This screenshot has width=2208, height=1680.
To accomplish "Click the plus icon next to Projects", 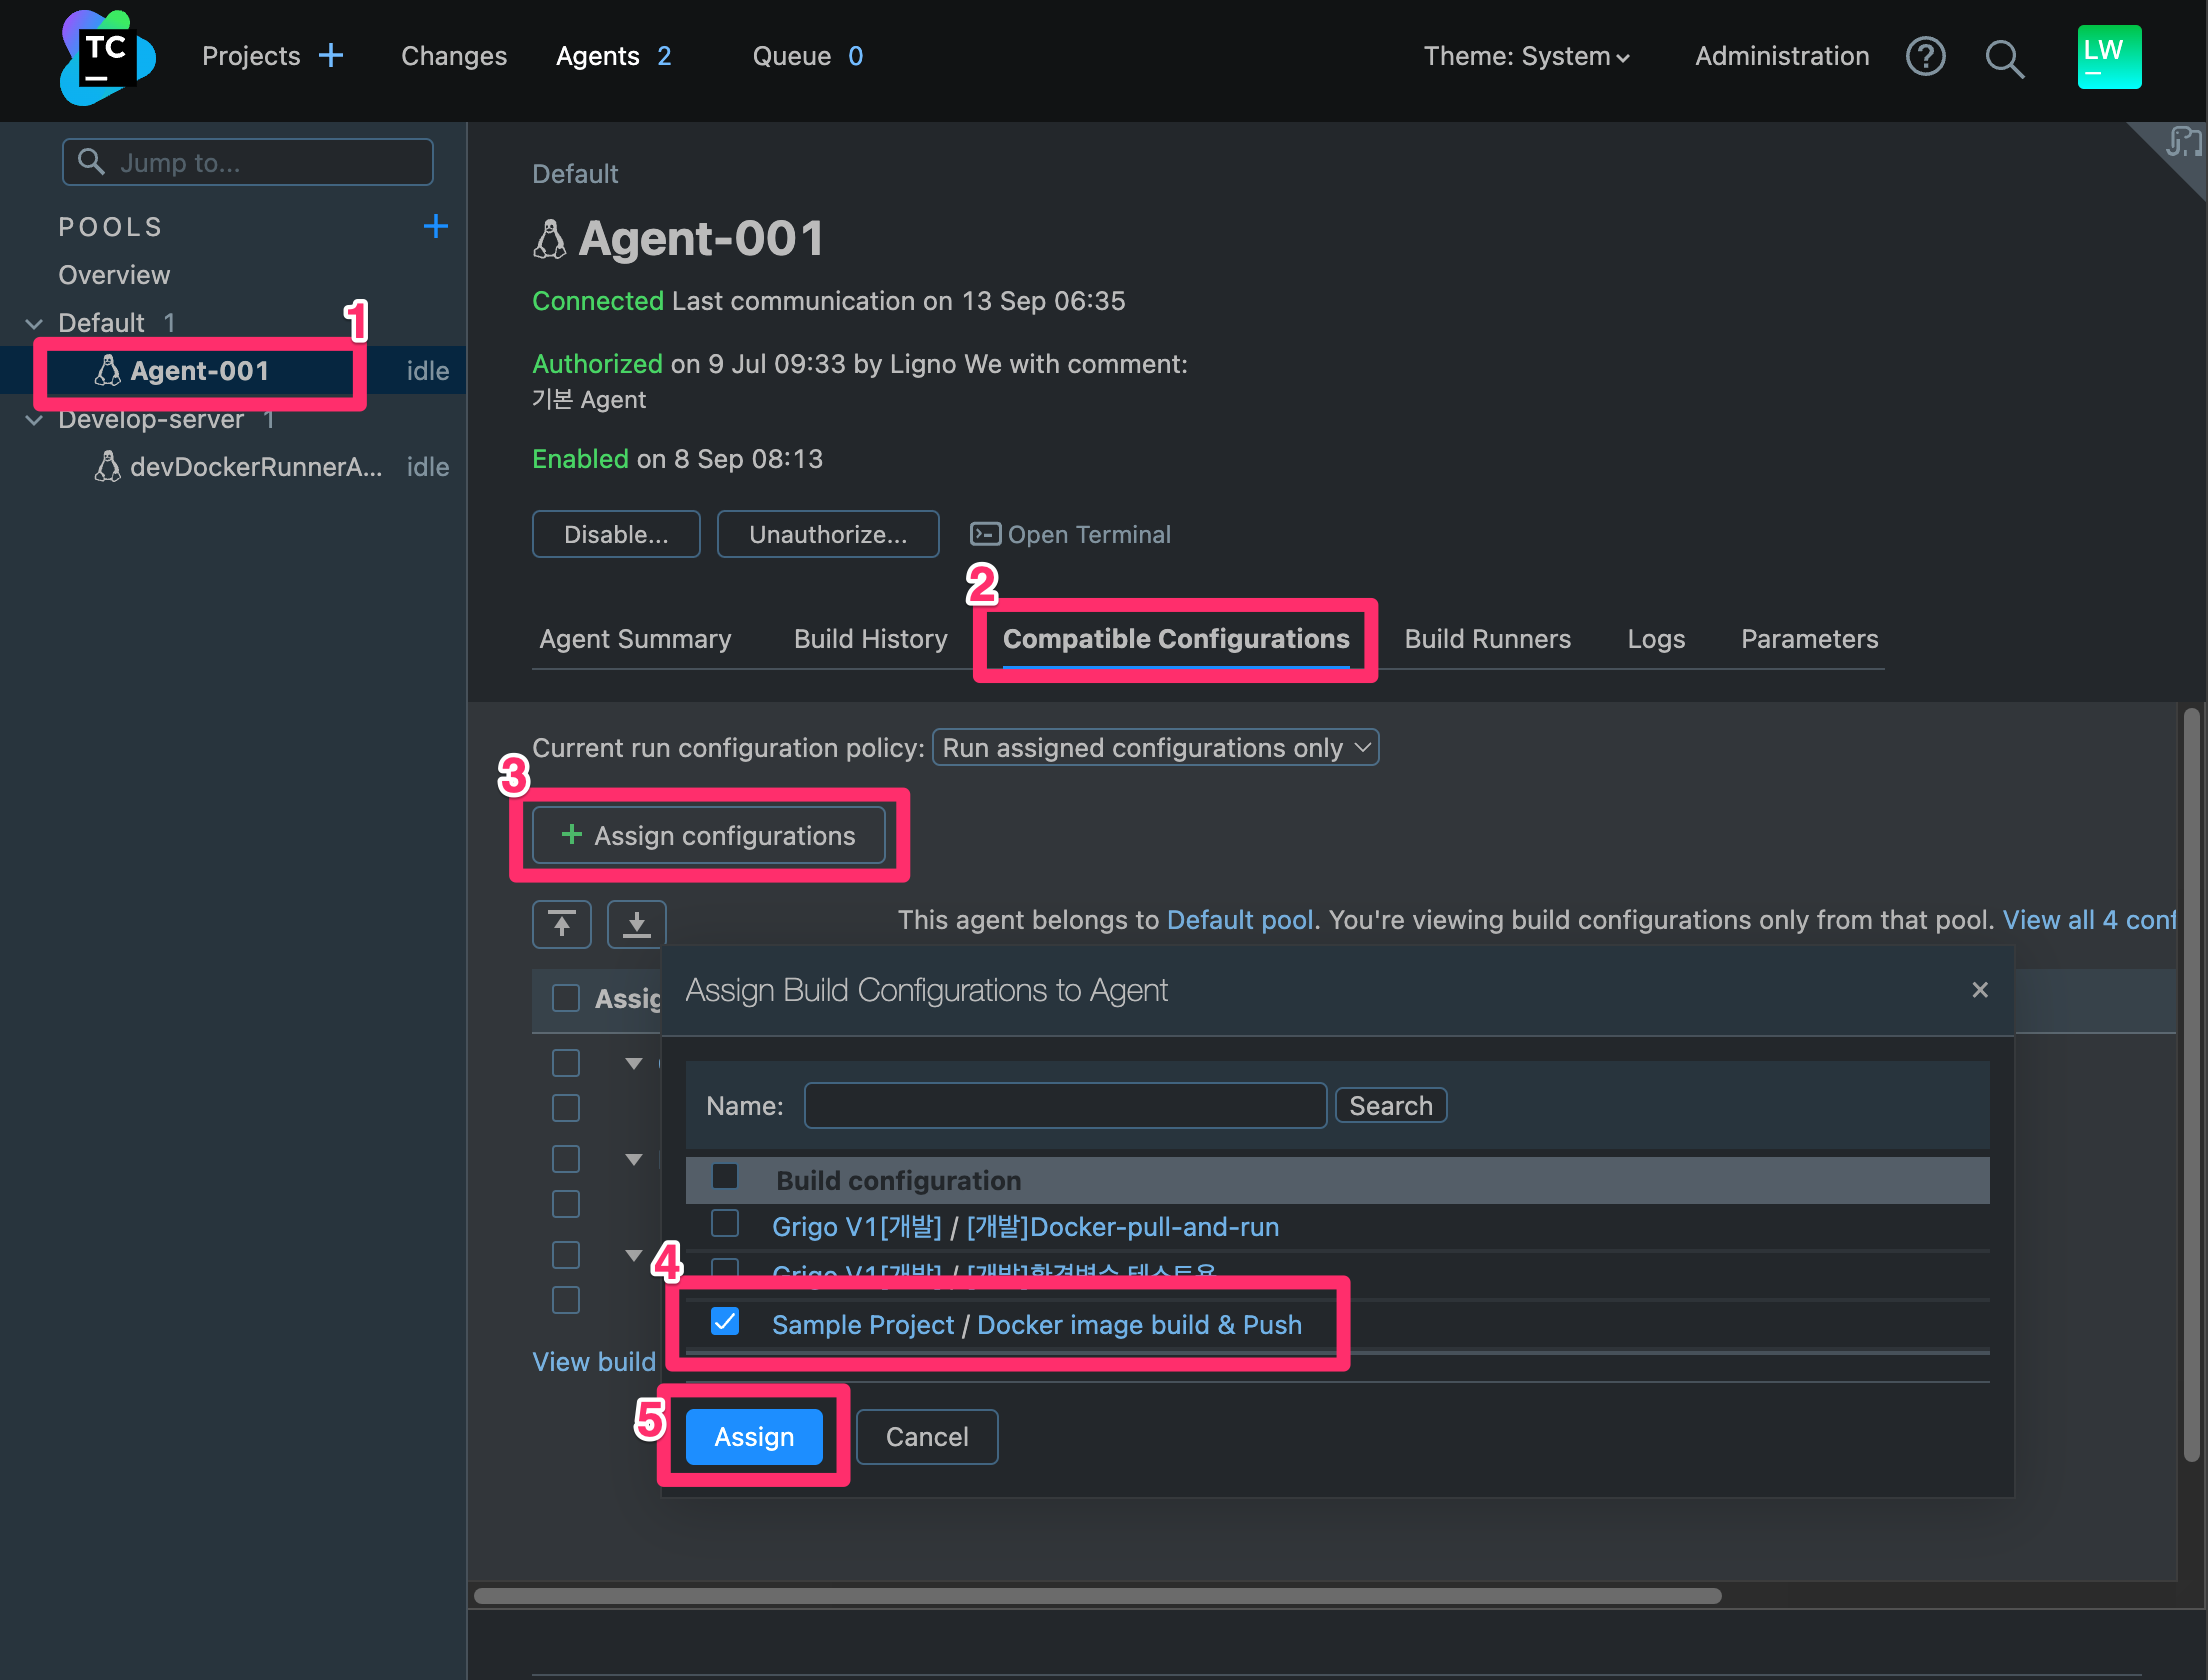I will point(331,56).
